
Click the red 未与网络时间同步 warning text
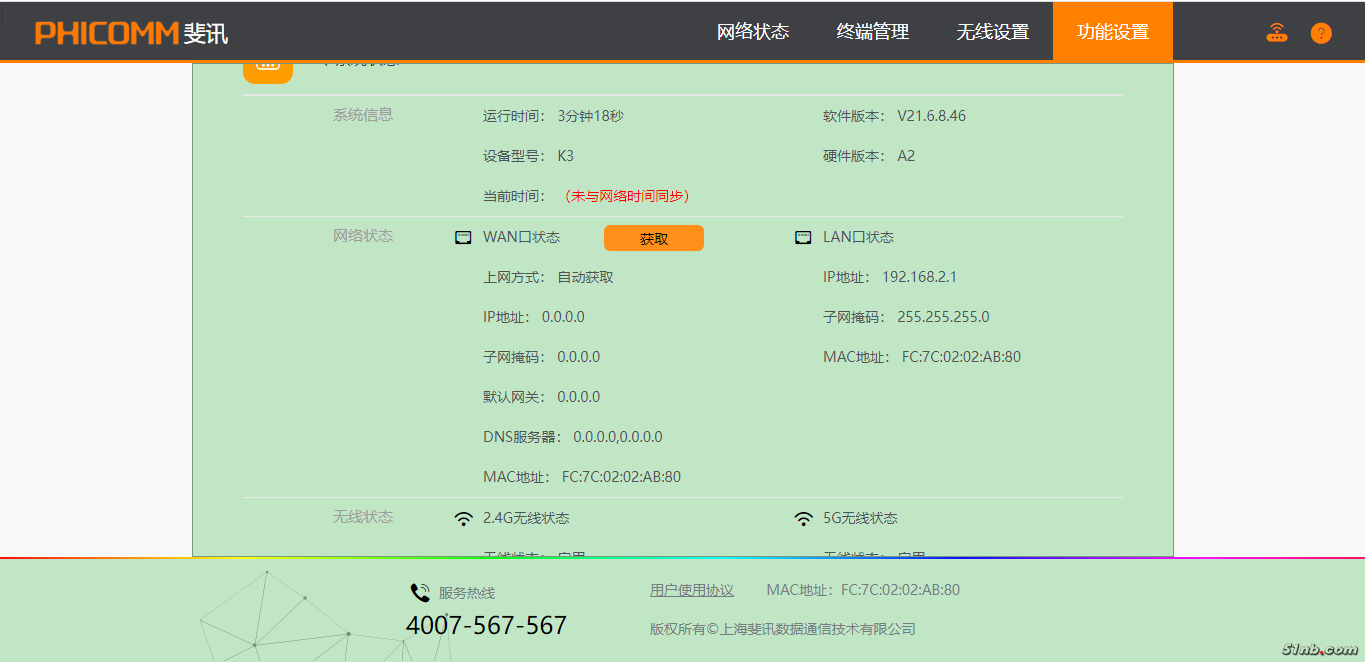point(627,196)
